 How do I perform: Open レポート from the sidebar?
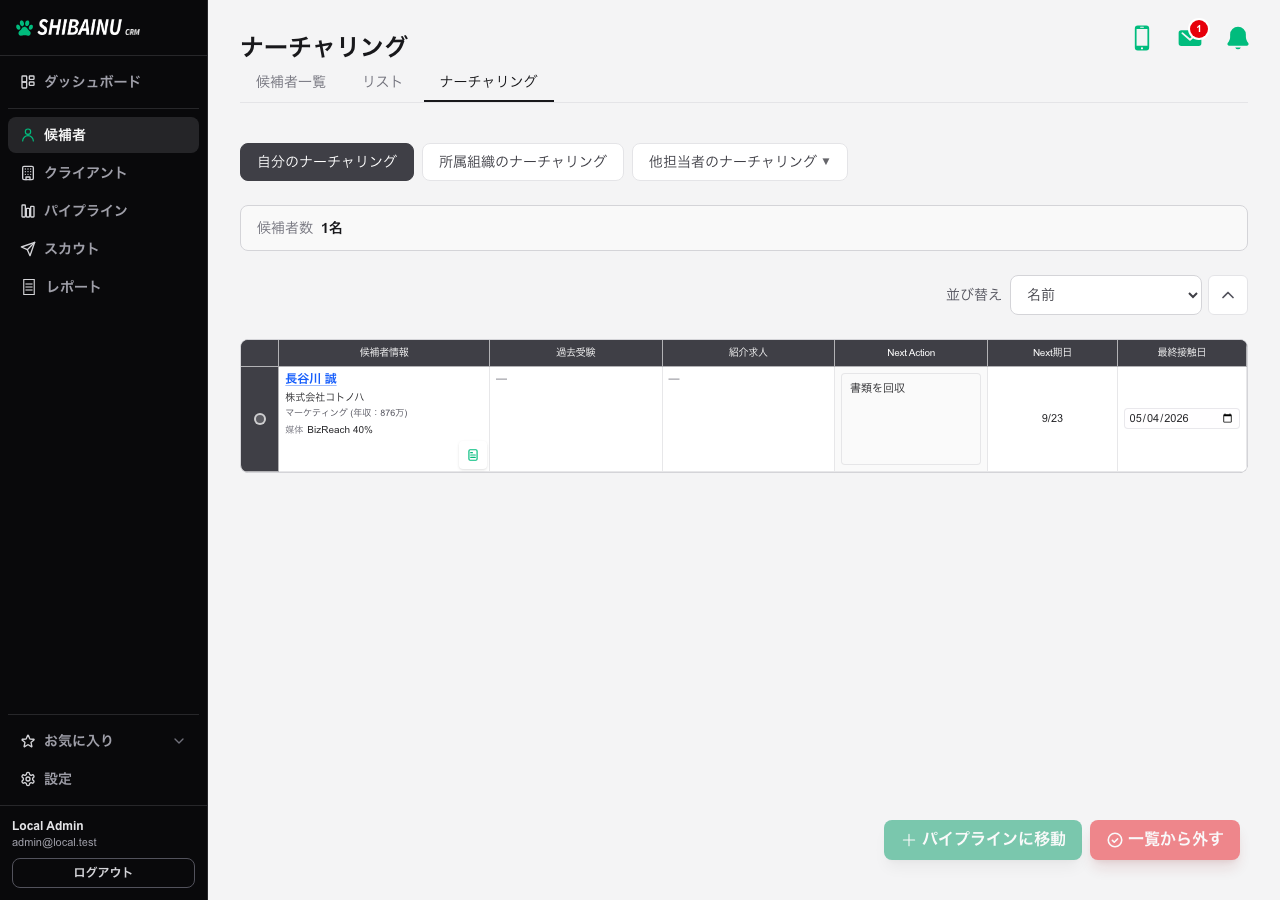tap(104, 287)
